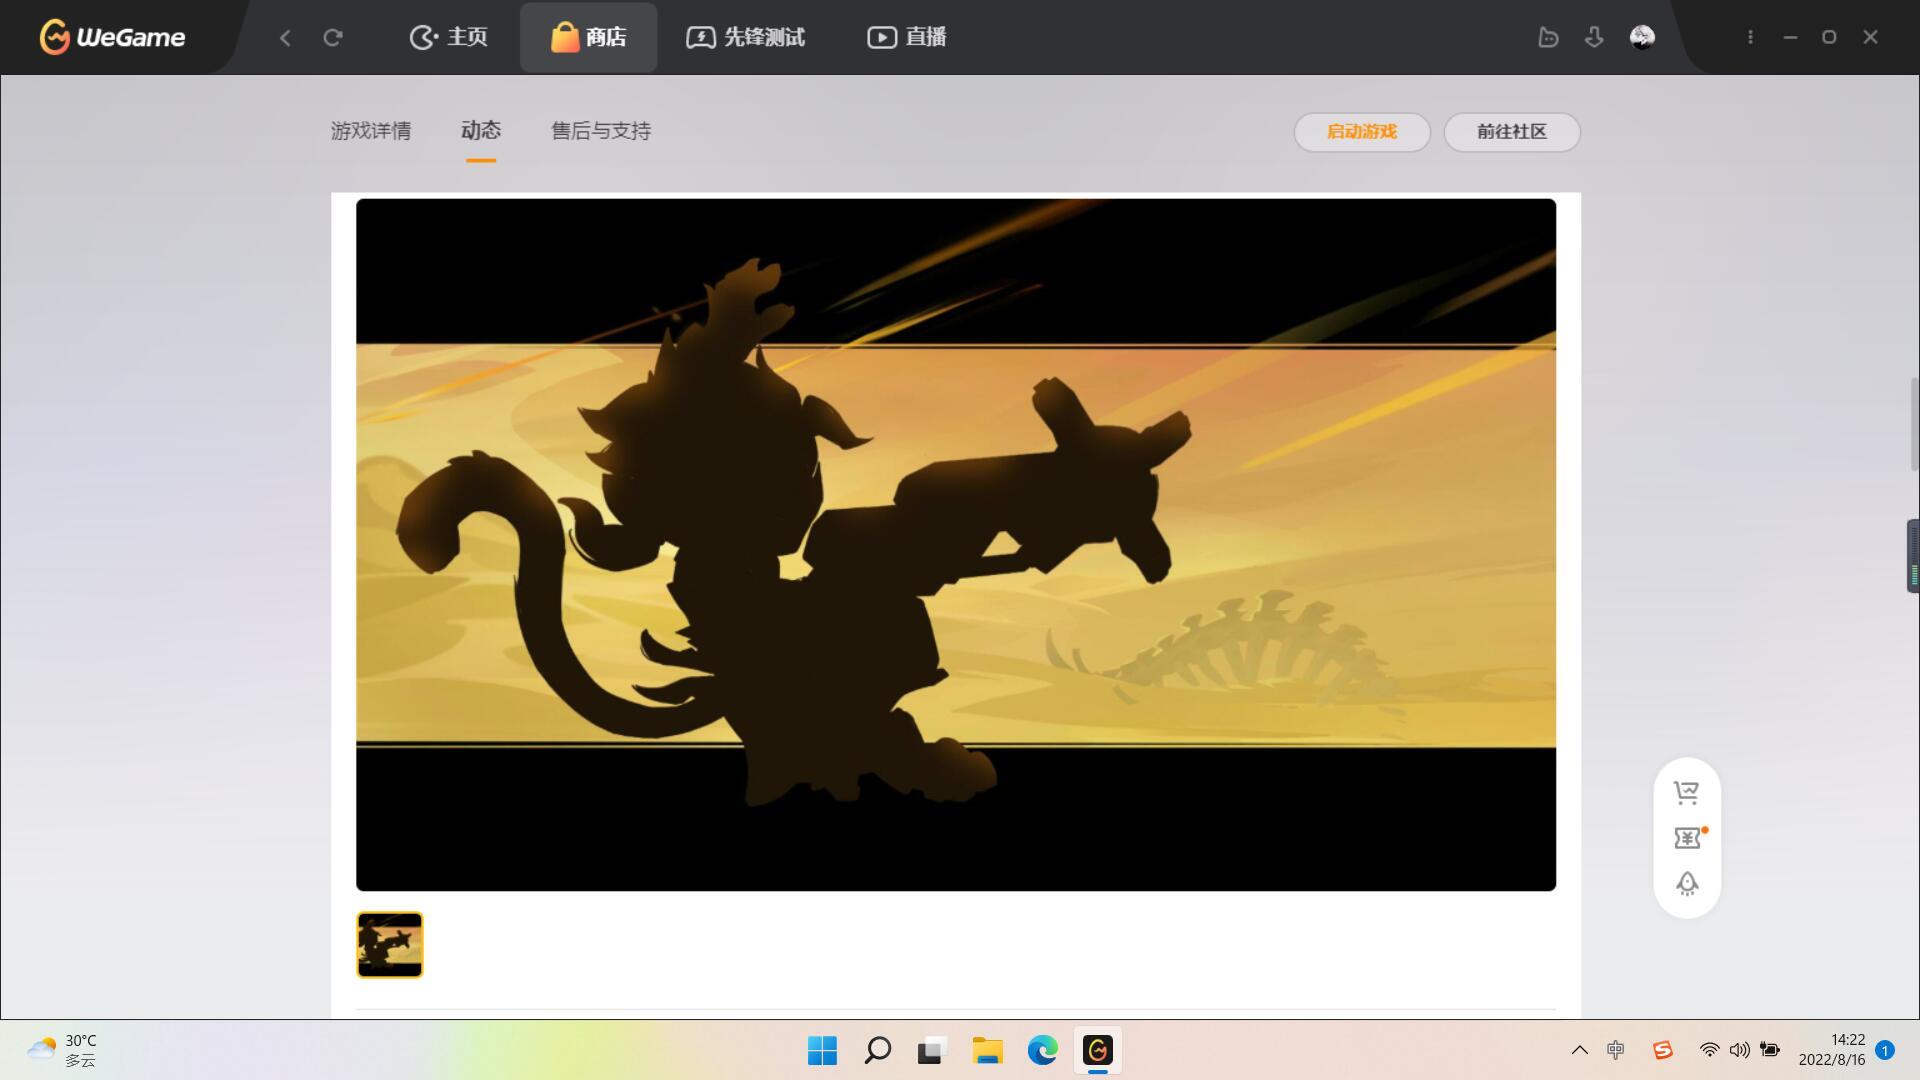
Task: Select the 商店 store tab
Action: click(588, 37)
